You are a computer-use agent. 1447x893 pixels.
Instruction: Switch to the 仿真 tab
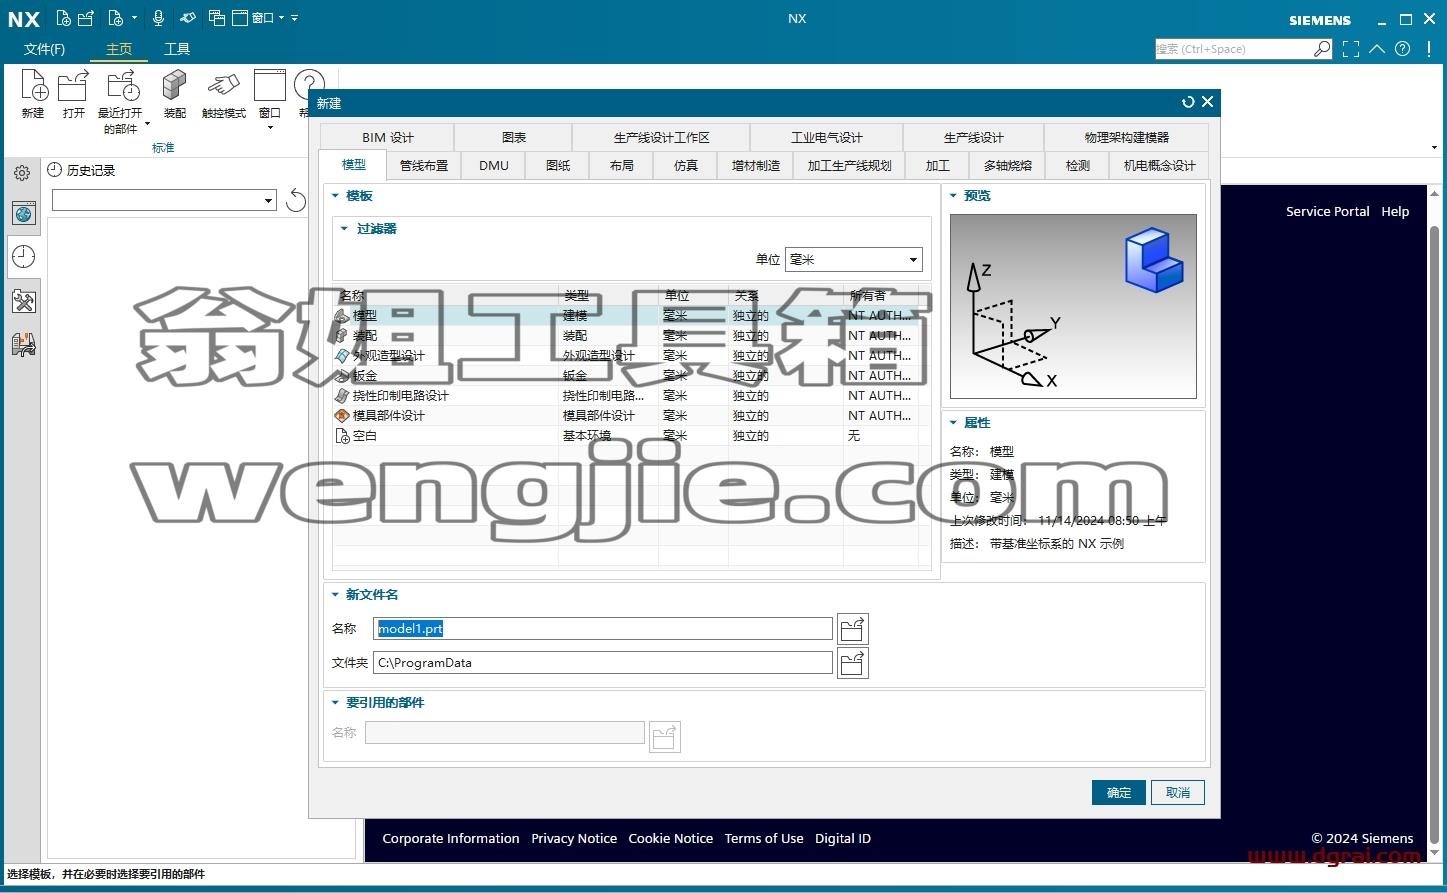686,165
